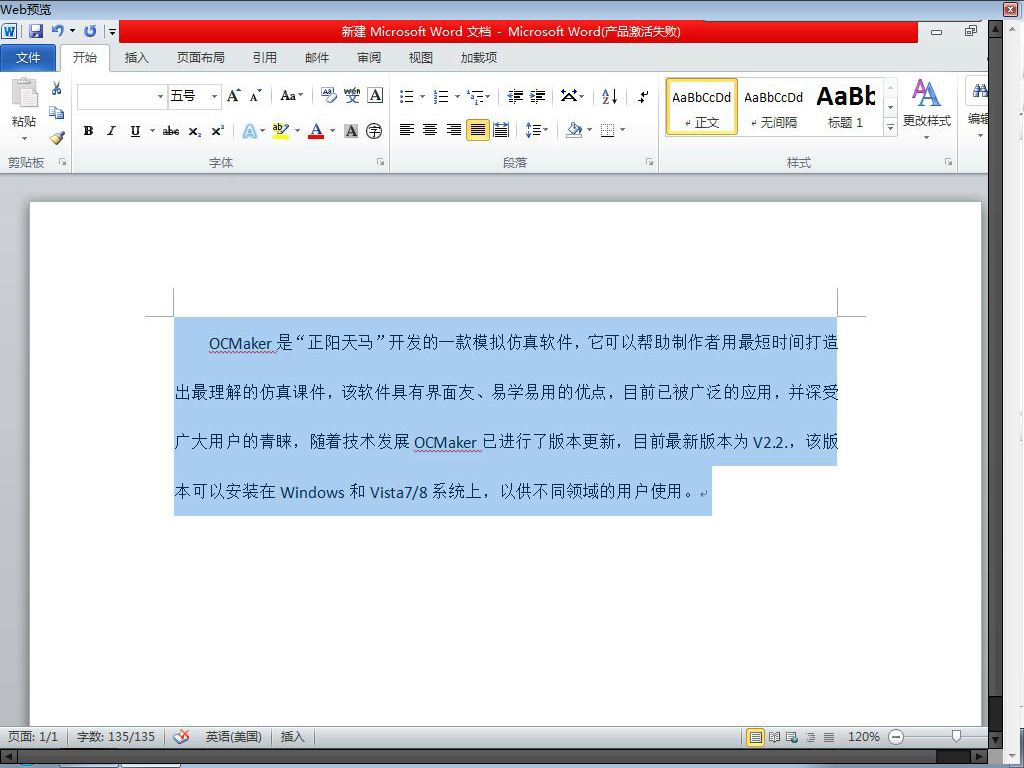Click the zoom slider handle
Viewport: 1024px width, 768px height.
click(x=956, y=737)
